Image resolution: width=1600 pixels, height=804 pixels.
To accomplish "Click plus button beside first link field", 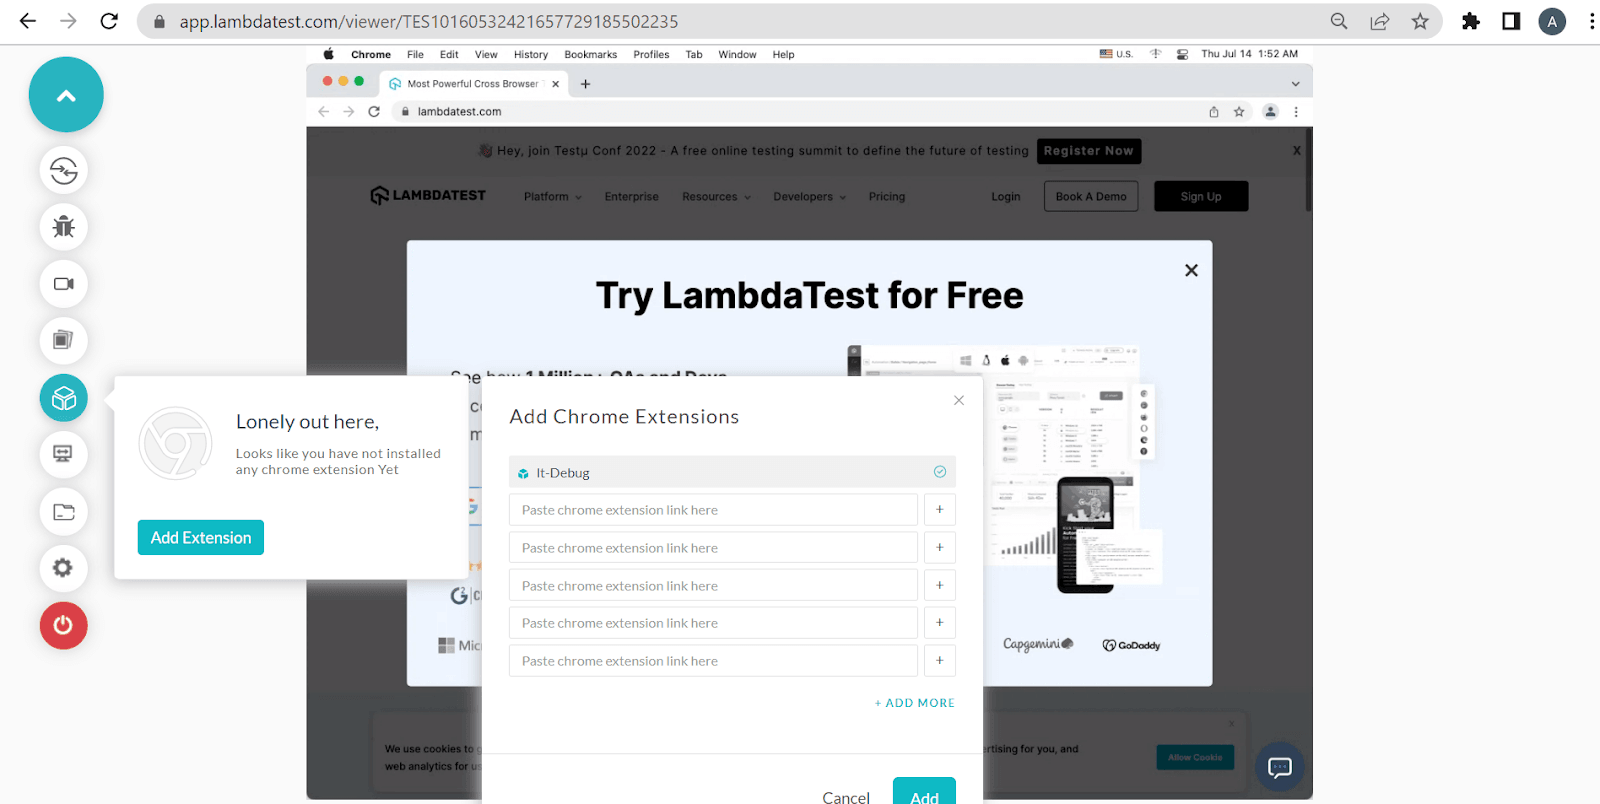I will [x=940, y=510].
